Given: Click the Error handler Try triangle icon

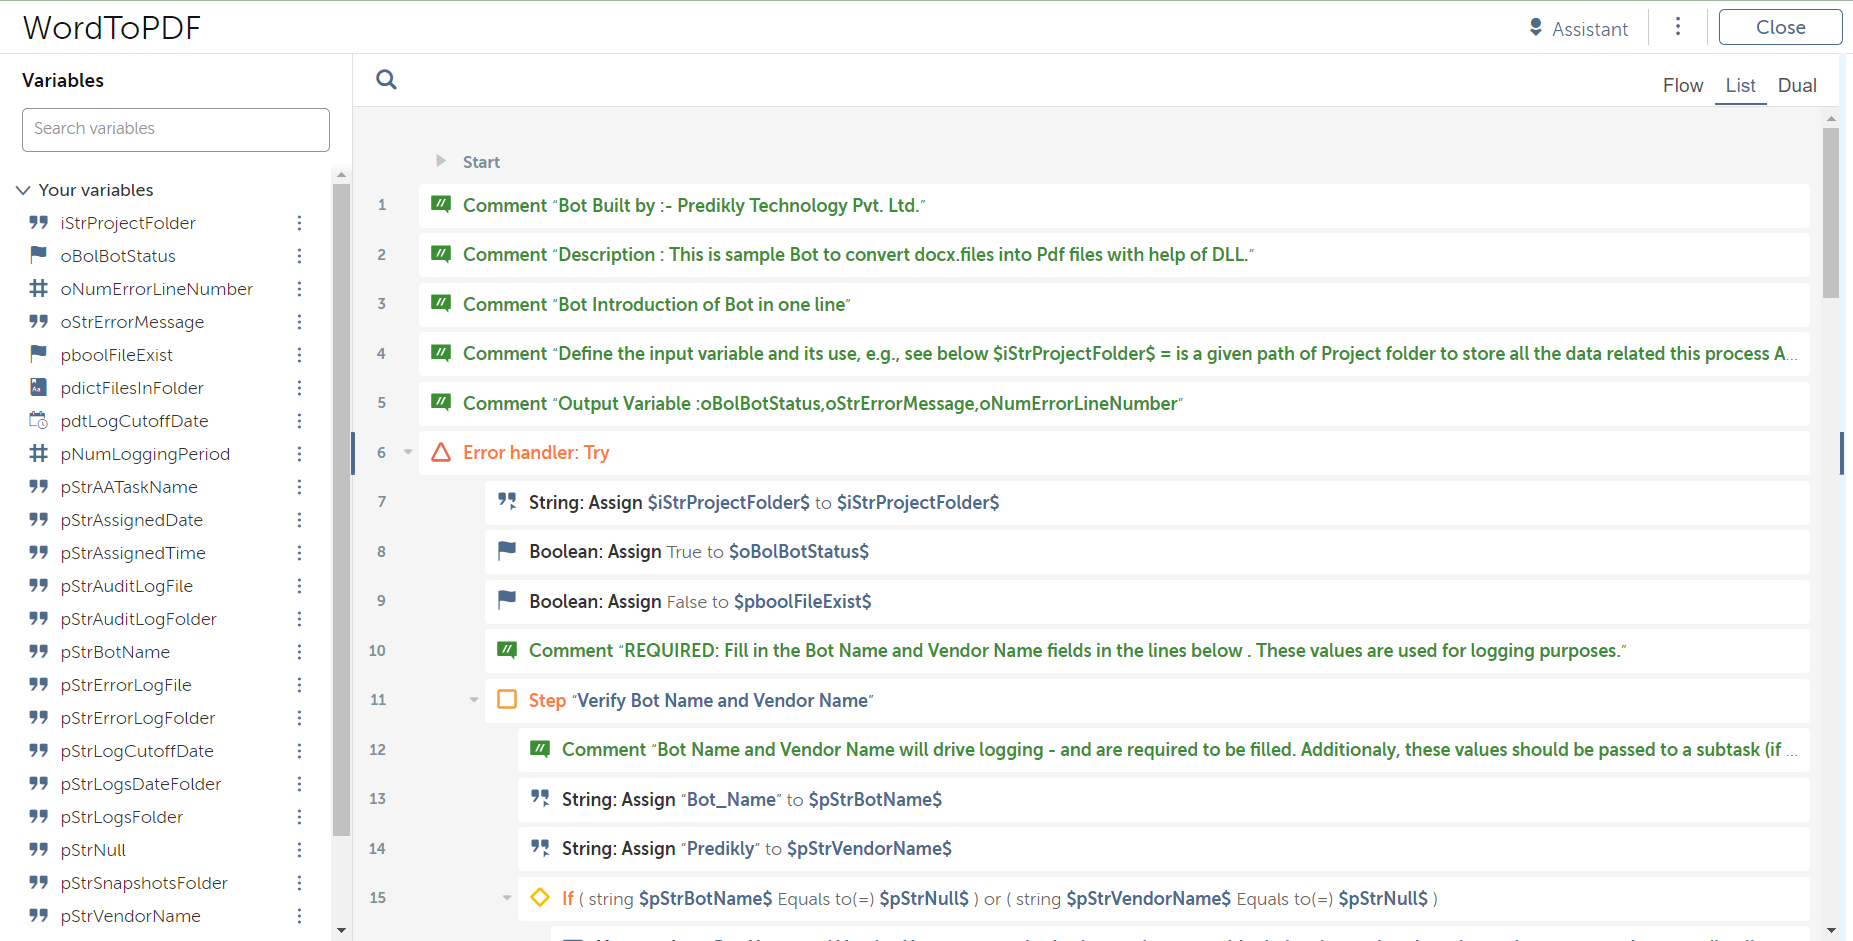Looking at the screenshot, I should (440, 453).
